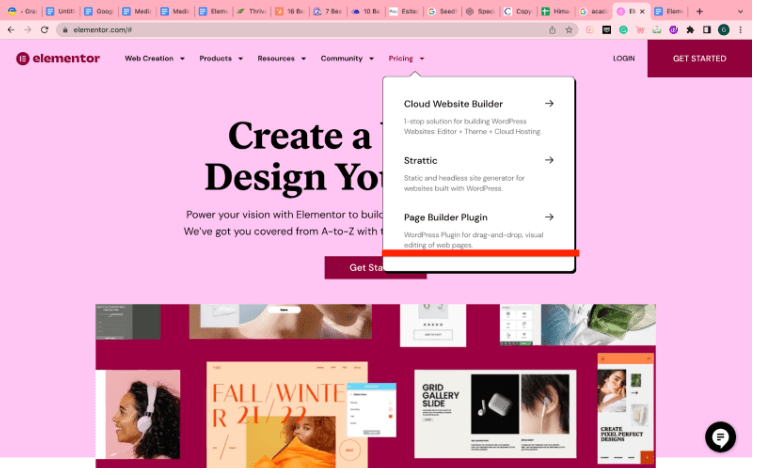
Task: Open a new browser tab with plus icon
Action: click(699, 11)
